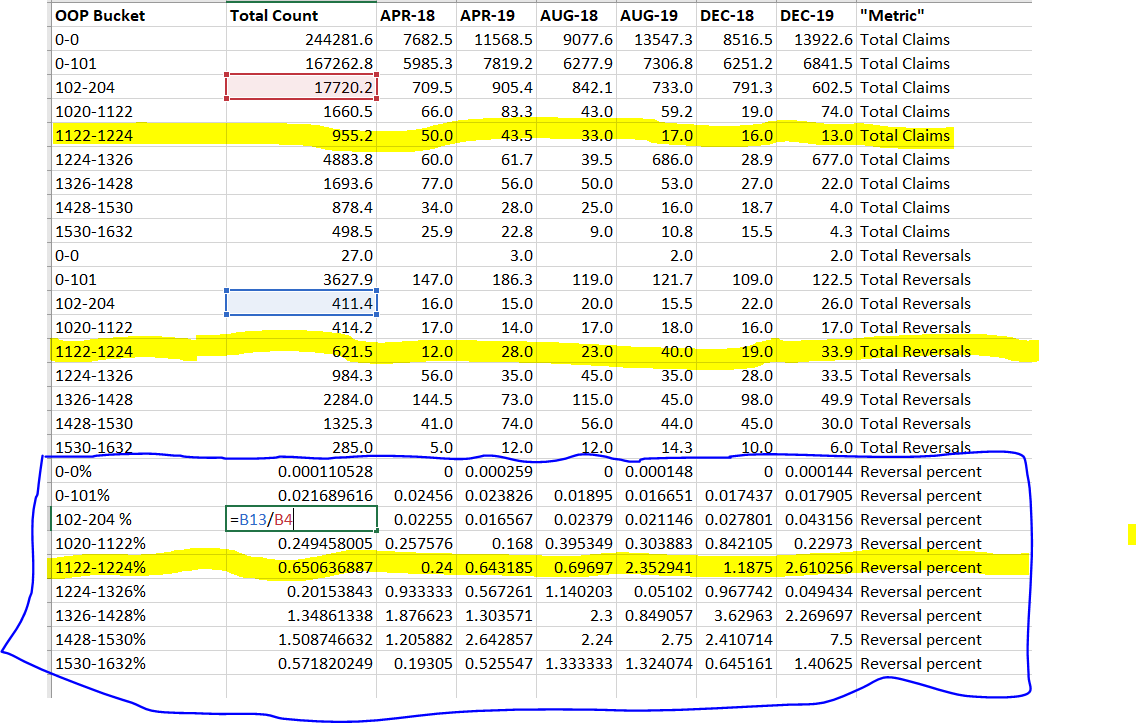This screenshot has height=723, width=1136.
Task: Select the Total Count header cell
Action: pyautogui.click(x=301, y=15)
